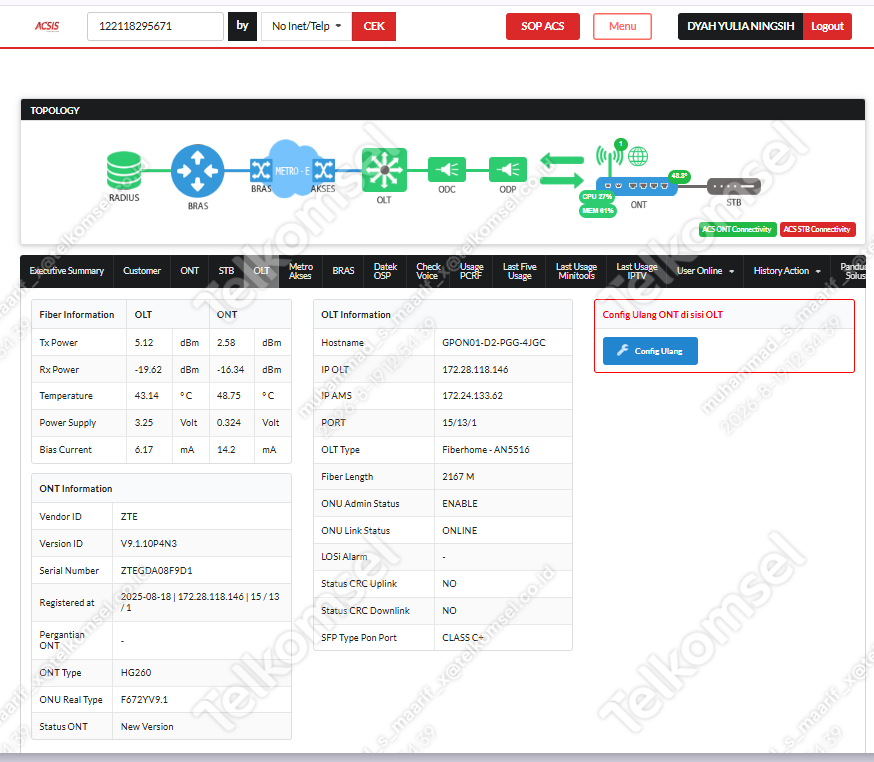This screenshot has height=762, width=874.
Task: Click the DYAH YULIA NINGSIH user label
Action: click(x=740, y=26)
